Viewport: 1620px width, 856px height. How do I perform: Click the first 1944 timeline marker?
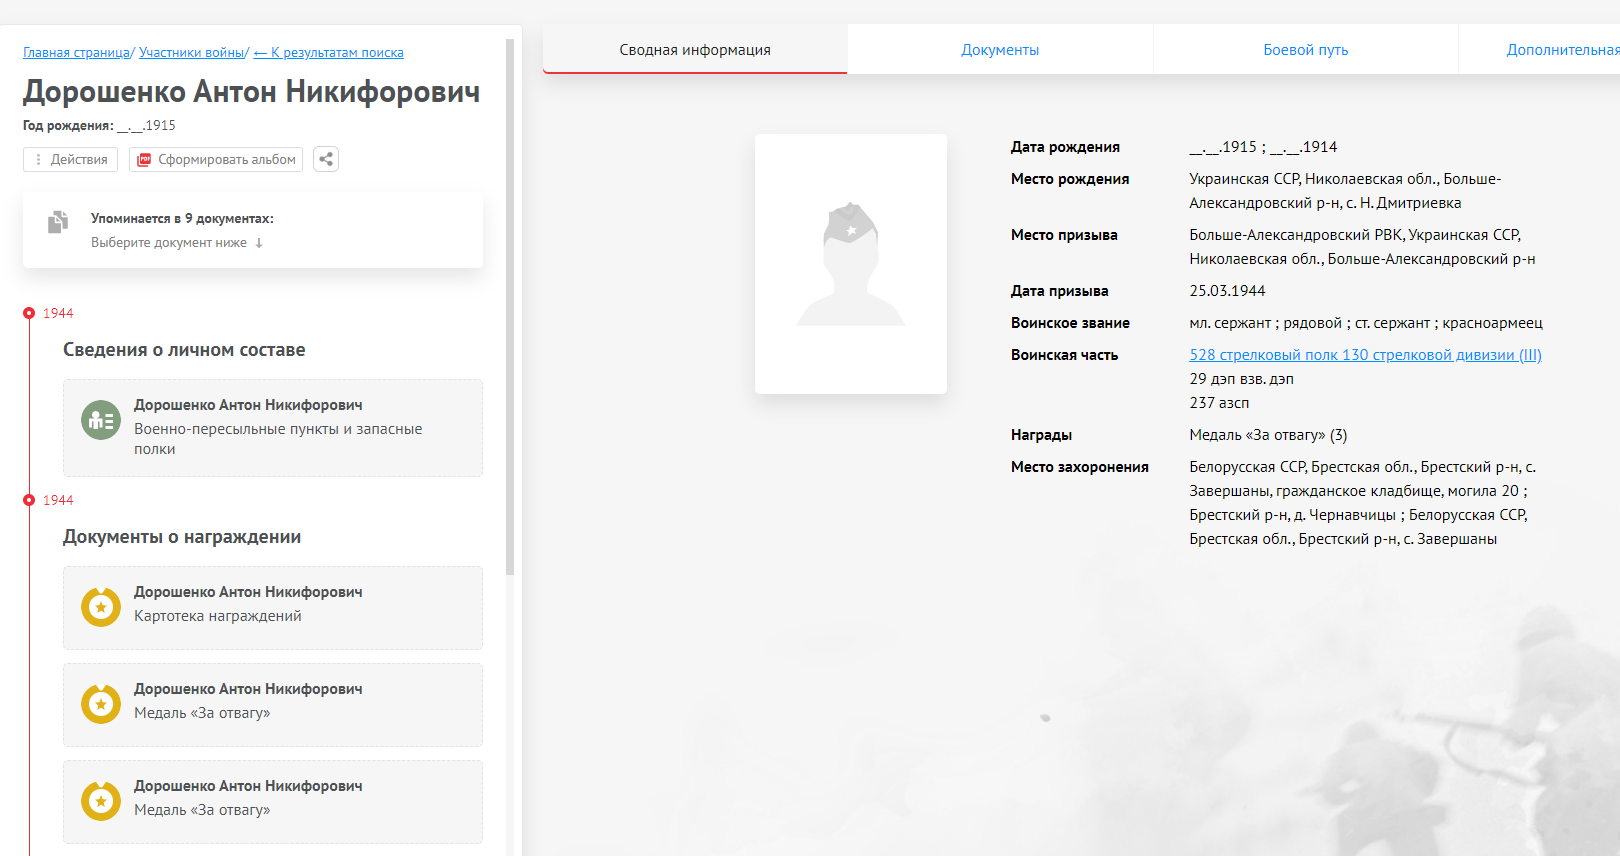tap(29, 313)
